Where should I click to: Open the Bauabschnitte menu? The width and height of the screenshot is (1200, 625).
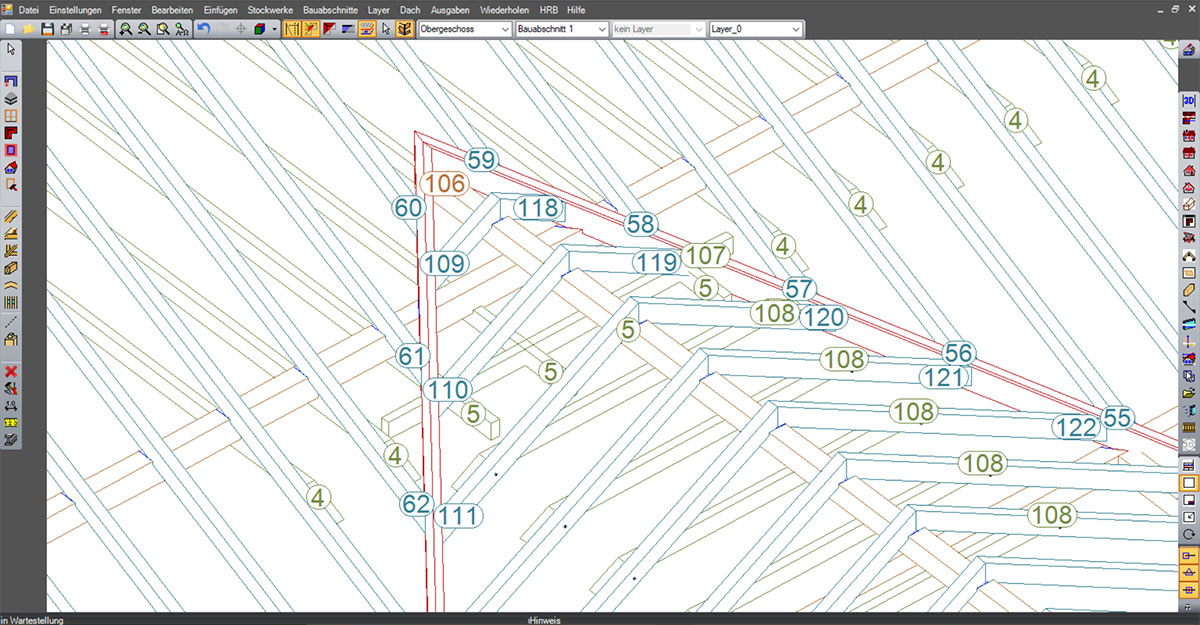[x=331, y=9]
